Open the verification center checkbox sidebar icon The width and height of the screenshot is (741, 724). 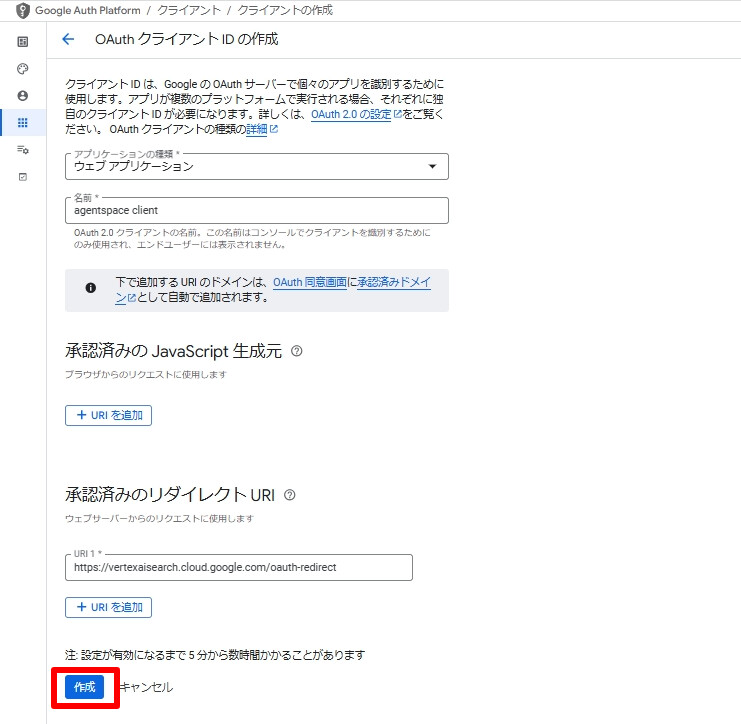[23, 177]
